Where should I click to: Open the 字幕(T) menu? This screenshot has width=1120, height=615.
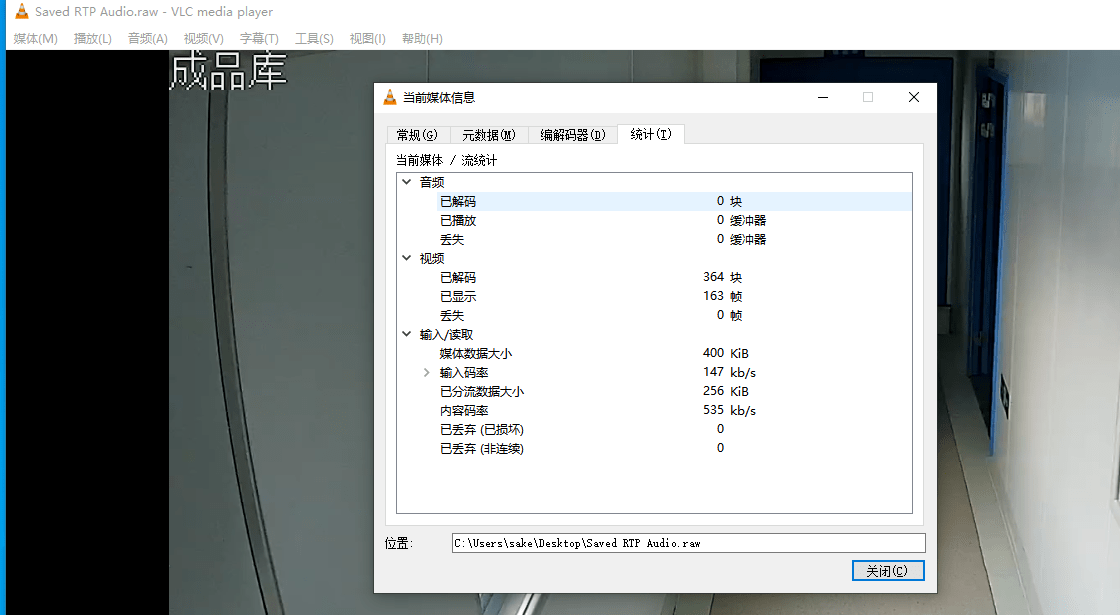pos(259,39)
